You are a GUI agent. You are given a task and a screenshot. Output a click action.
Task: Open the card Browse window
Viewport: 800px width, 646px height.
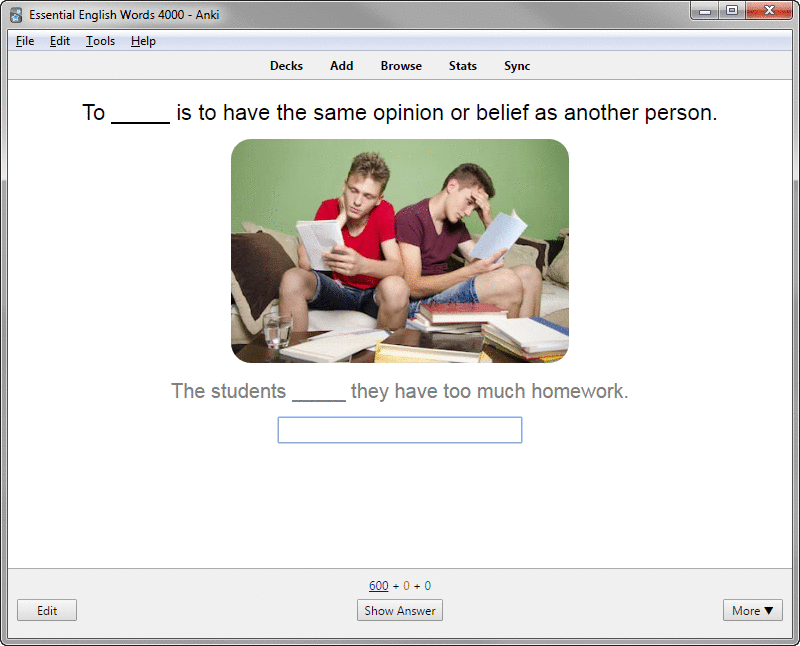pyautogui.click(x=401, y=66)
